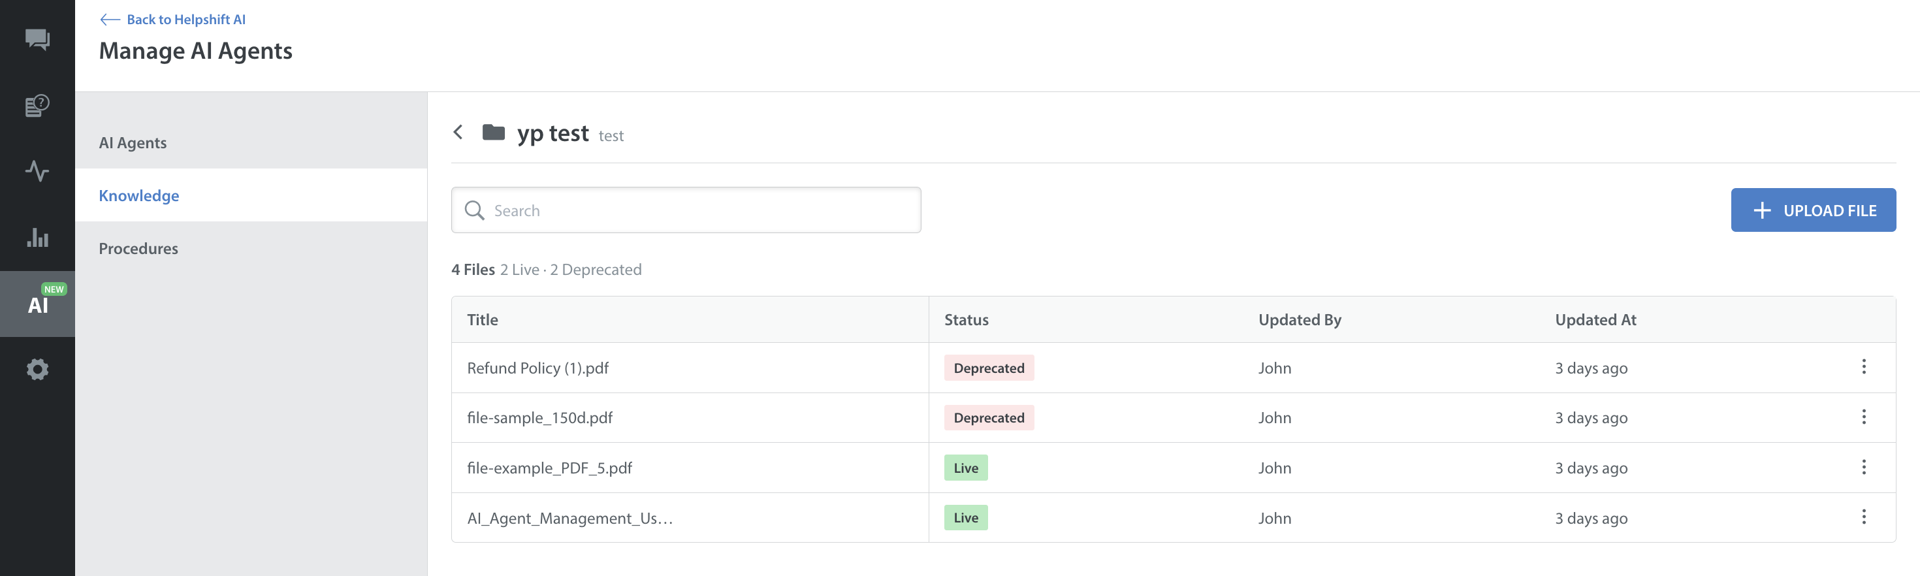Open the FAQ knowledge base sidebar icon

click(37, 105)
